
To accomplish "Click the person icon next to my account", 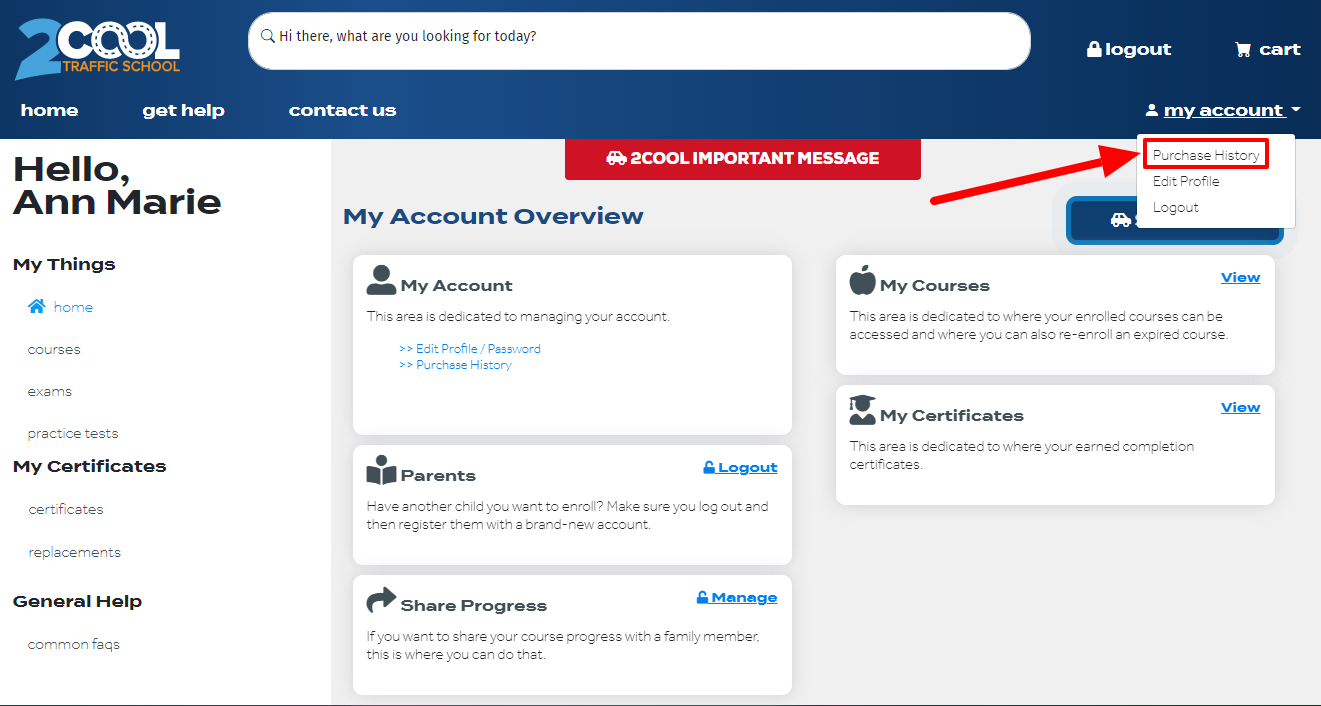I will pyautogui.click(x=1152, y=110).
